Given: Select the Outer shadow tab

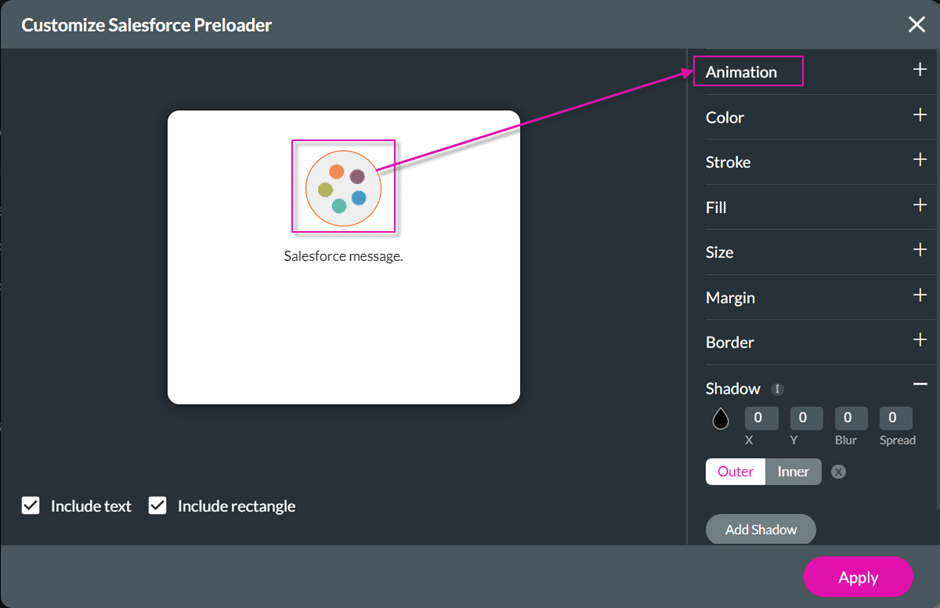Looking at the screenshot, I should (735, 471).
